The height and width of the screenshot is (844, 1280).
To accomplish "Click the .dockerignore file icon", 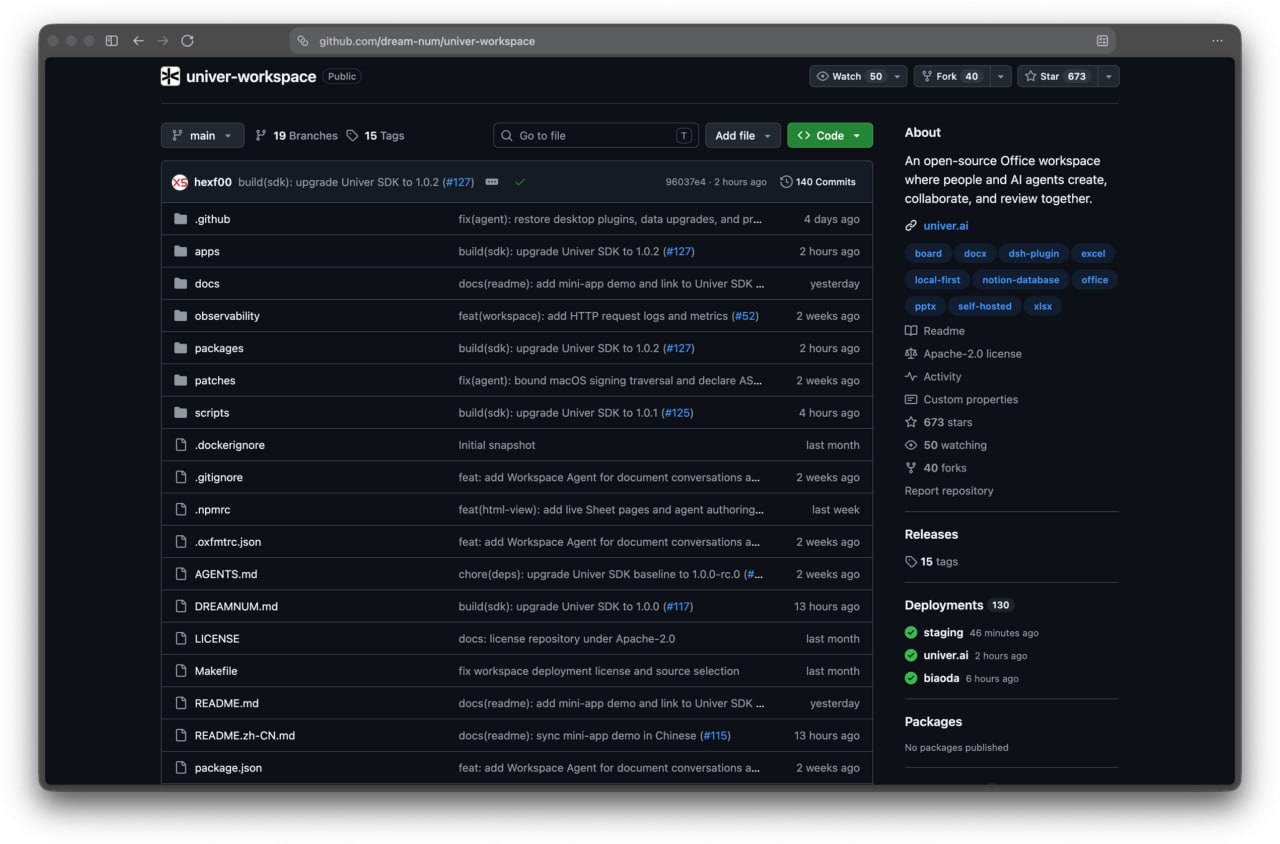I will [181, 445].
